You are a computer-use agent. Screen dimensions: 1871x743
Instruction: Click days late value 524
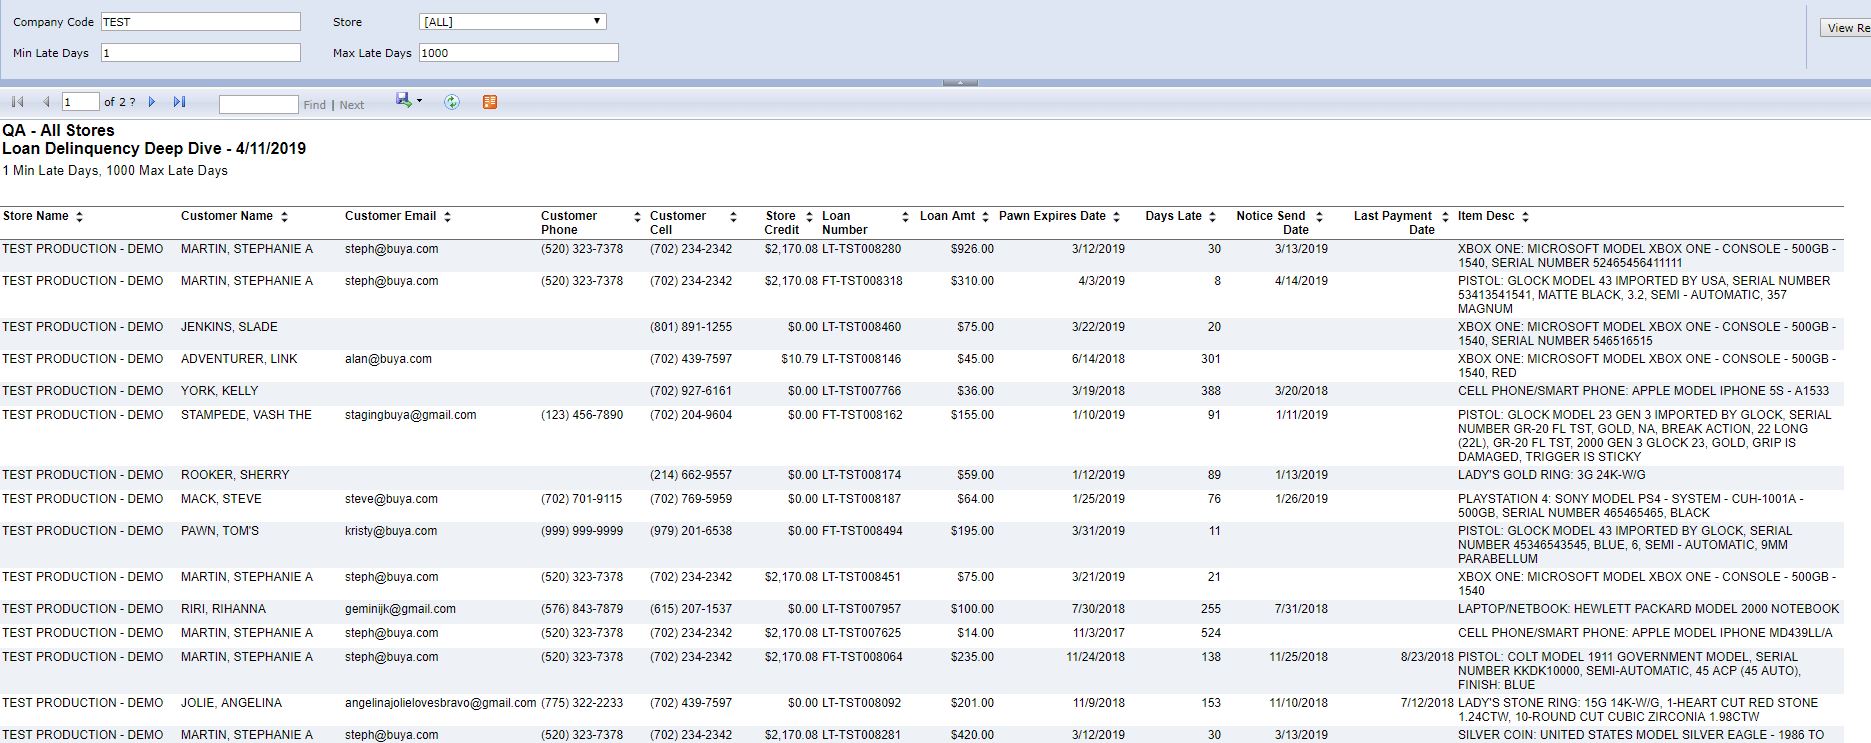click(1211, 633)
